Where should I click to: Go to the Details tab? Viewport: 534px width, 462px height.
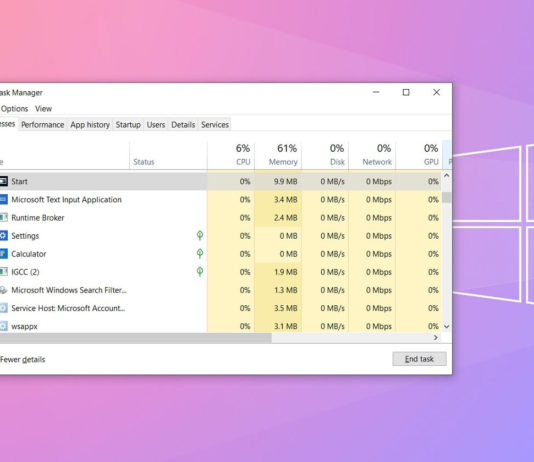click(183, 125)
